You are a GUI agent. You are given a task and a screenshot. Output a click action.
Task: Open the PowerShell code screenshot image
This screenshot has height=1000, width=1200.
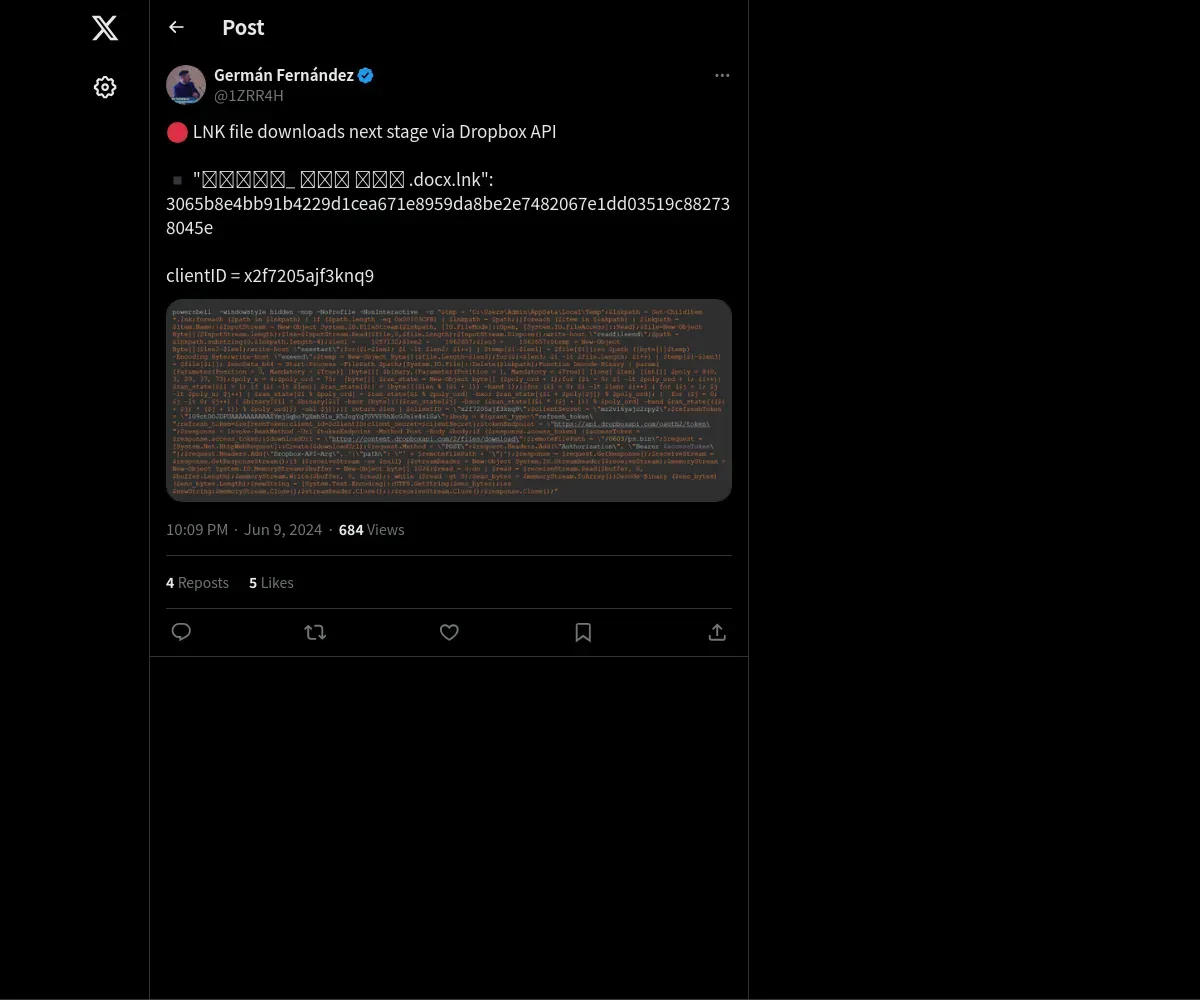449,400
